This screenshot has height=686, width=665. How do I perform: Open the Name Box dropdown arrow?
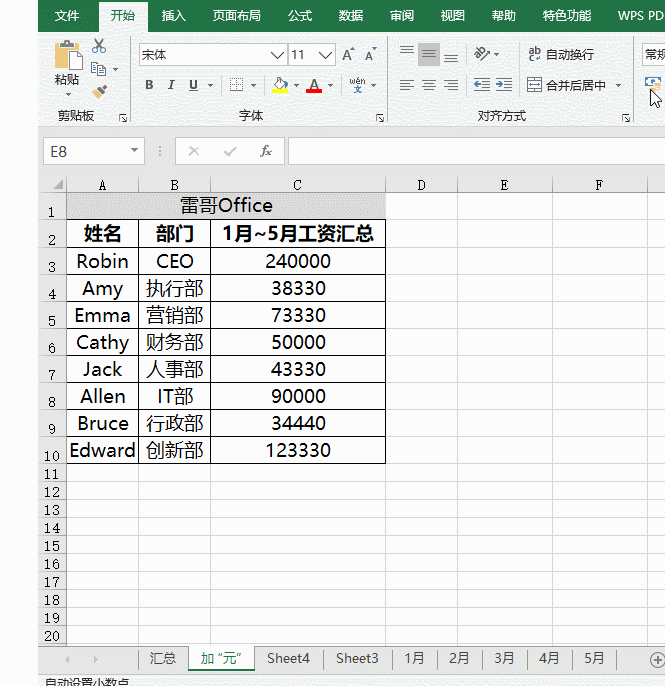[x=134, y=150]
